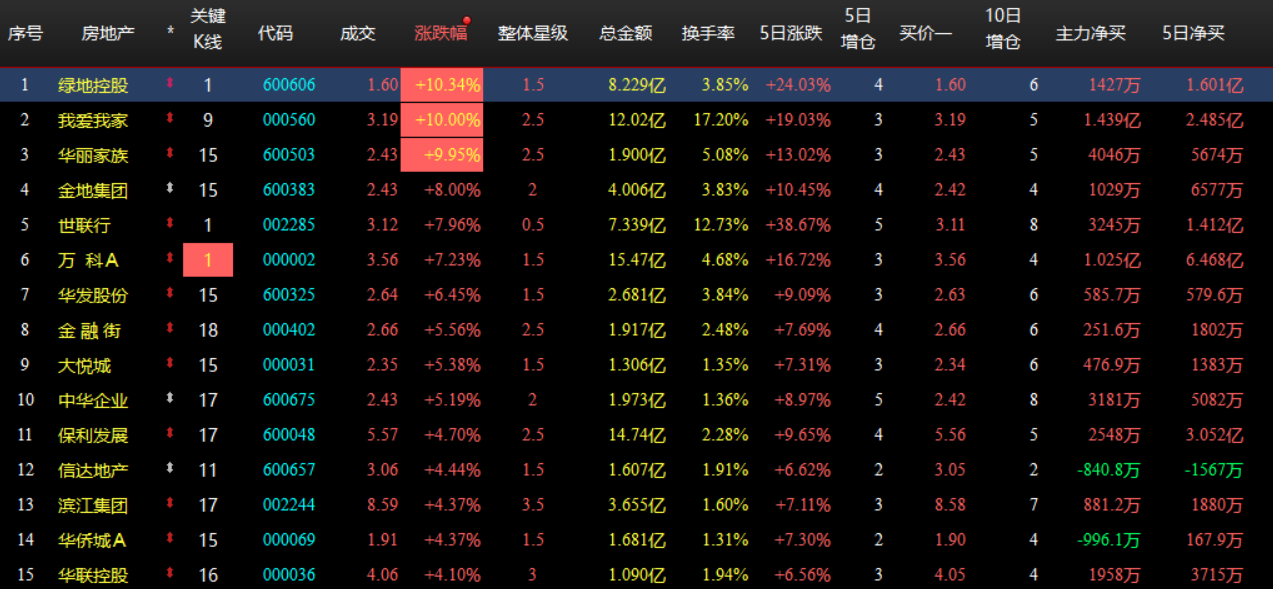Select the 万科A stock name
Image resolution: width=1273 pixels, height=589 pixels.
coord(88,260)
